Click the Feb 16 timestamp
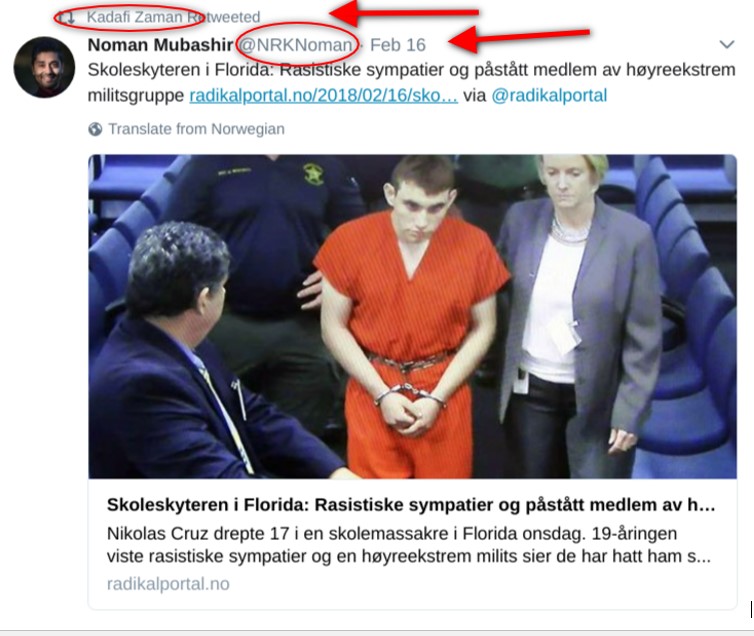The height and width of the screenshot is (636, 754). (x=398, y=45)
